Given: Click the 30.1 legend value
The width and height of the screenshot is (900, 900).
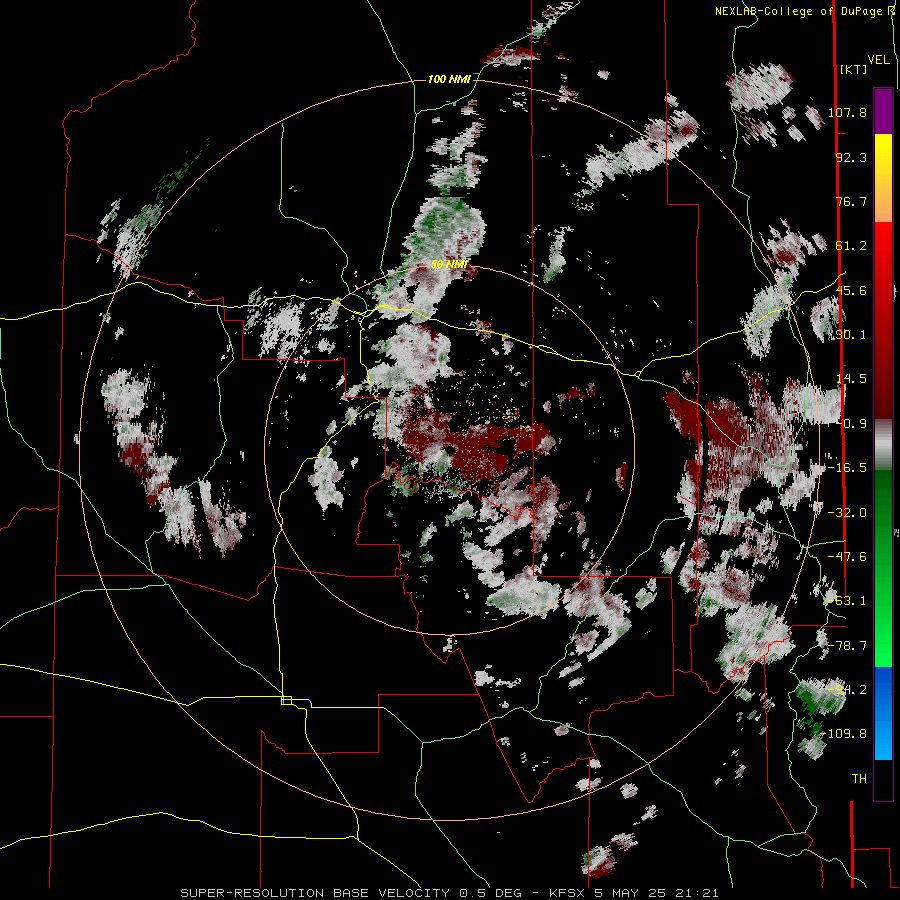Looking at the screenshot, I should click(851, 335).
